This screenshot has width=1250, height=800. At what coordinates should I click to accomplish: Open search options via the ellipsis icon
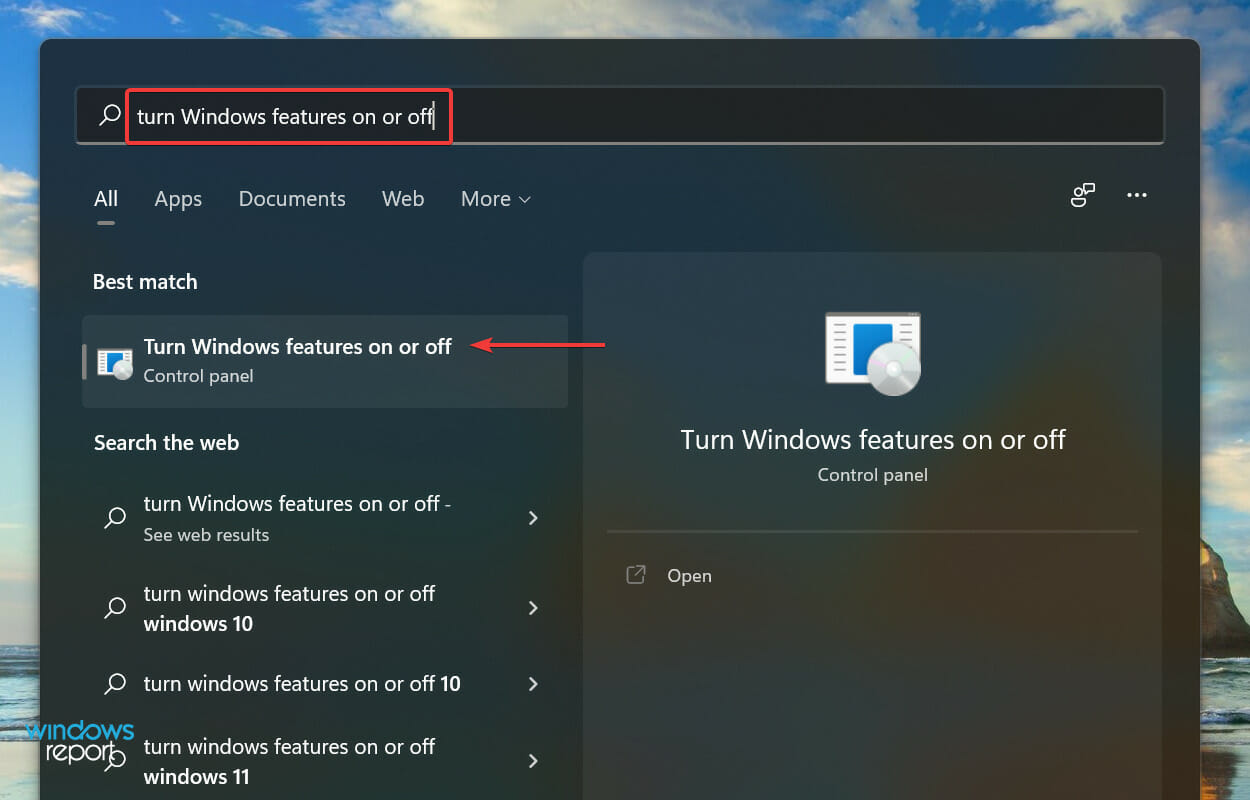[1136, 196]
